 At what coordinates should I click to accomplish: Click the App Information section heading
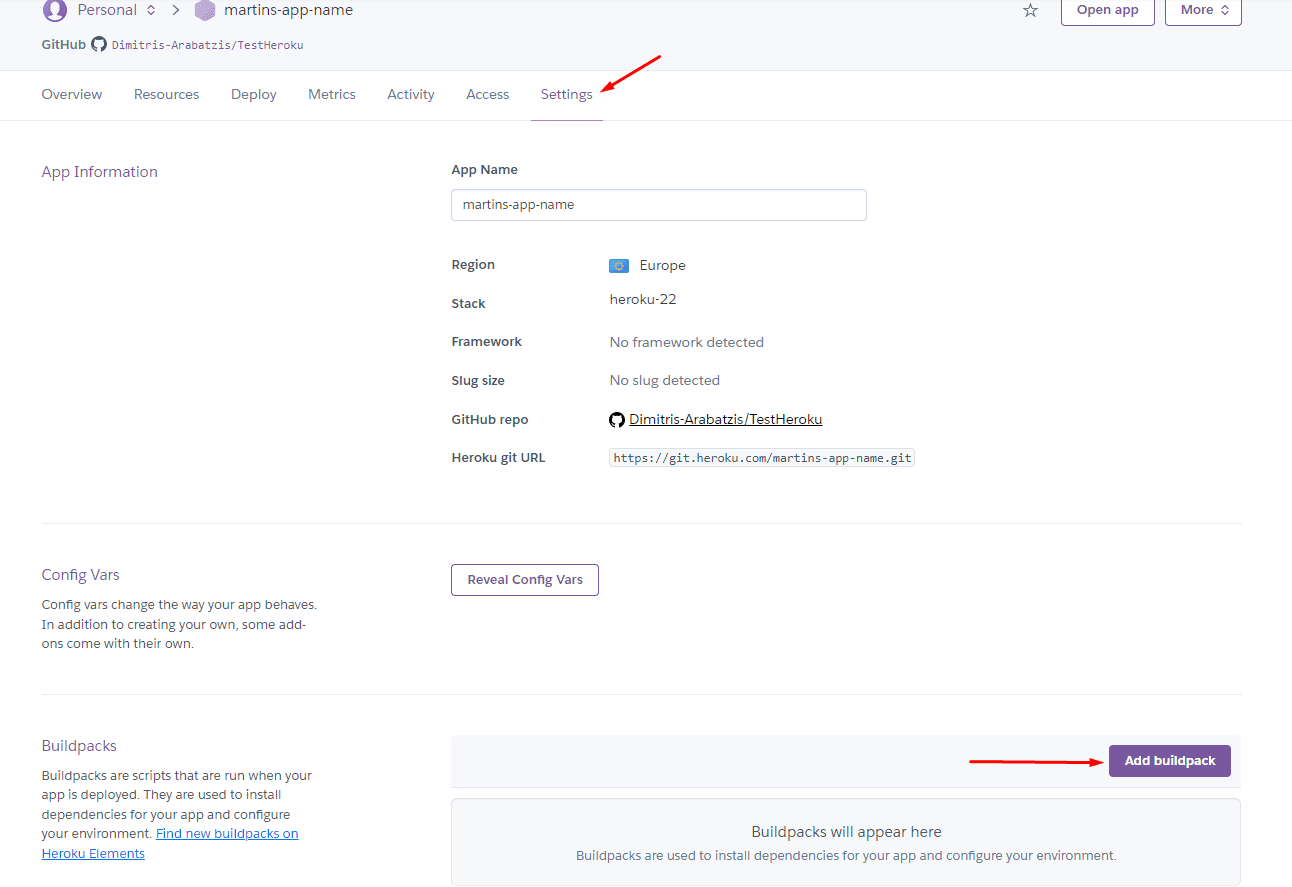[x=100, y=172]
